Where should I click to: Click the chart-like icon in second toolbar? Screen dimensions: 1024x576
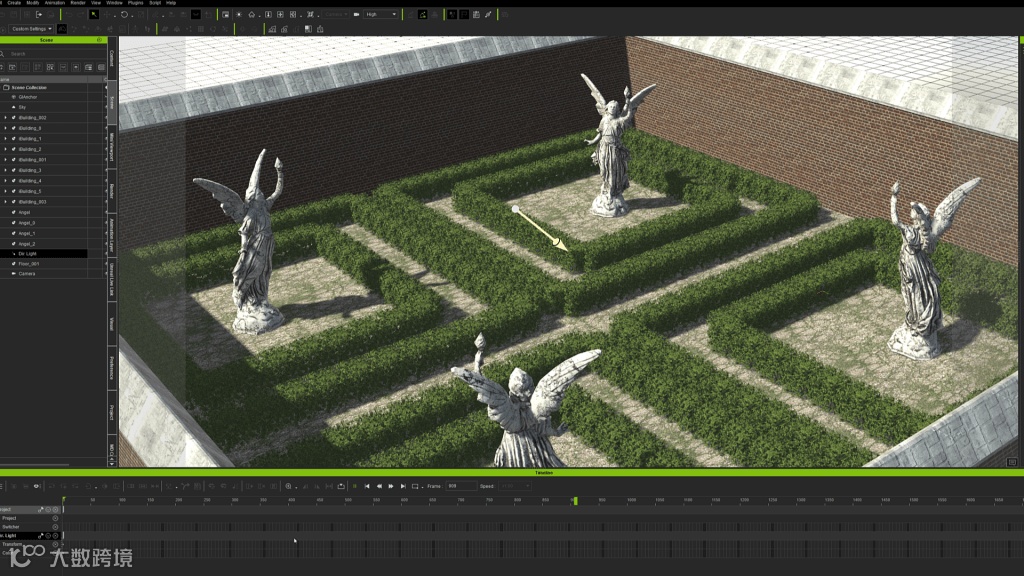[x=272, y=29]
